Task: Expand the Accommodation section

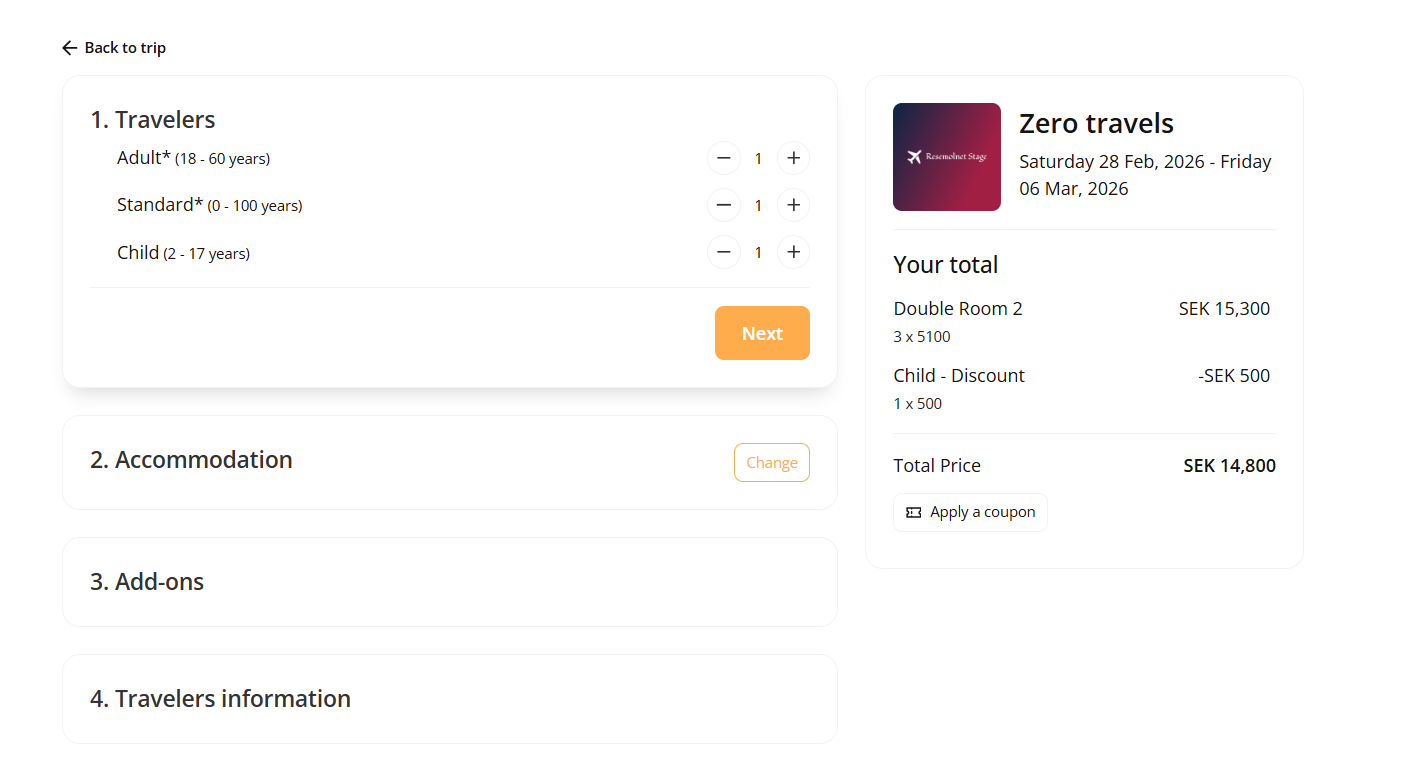Action: pyautogui.click(x=191, y=460)
